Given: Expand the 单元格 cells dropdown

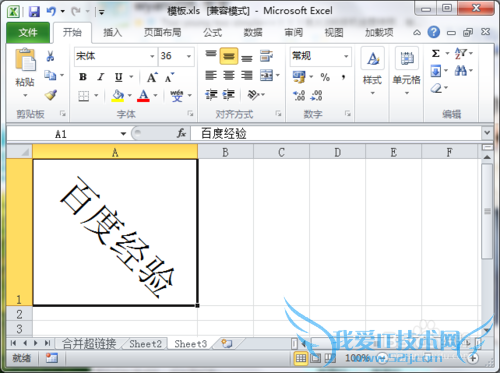Looking at the screenshot, I should [407, 93].
